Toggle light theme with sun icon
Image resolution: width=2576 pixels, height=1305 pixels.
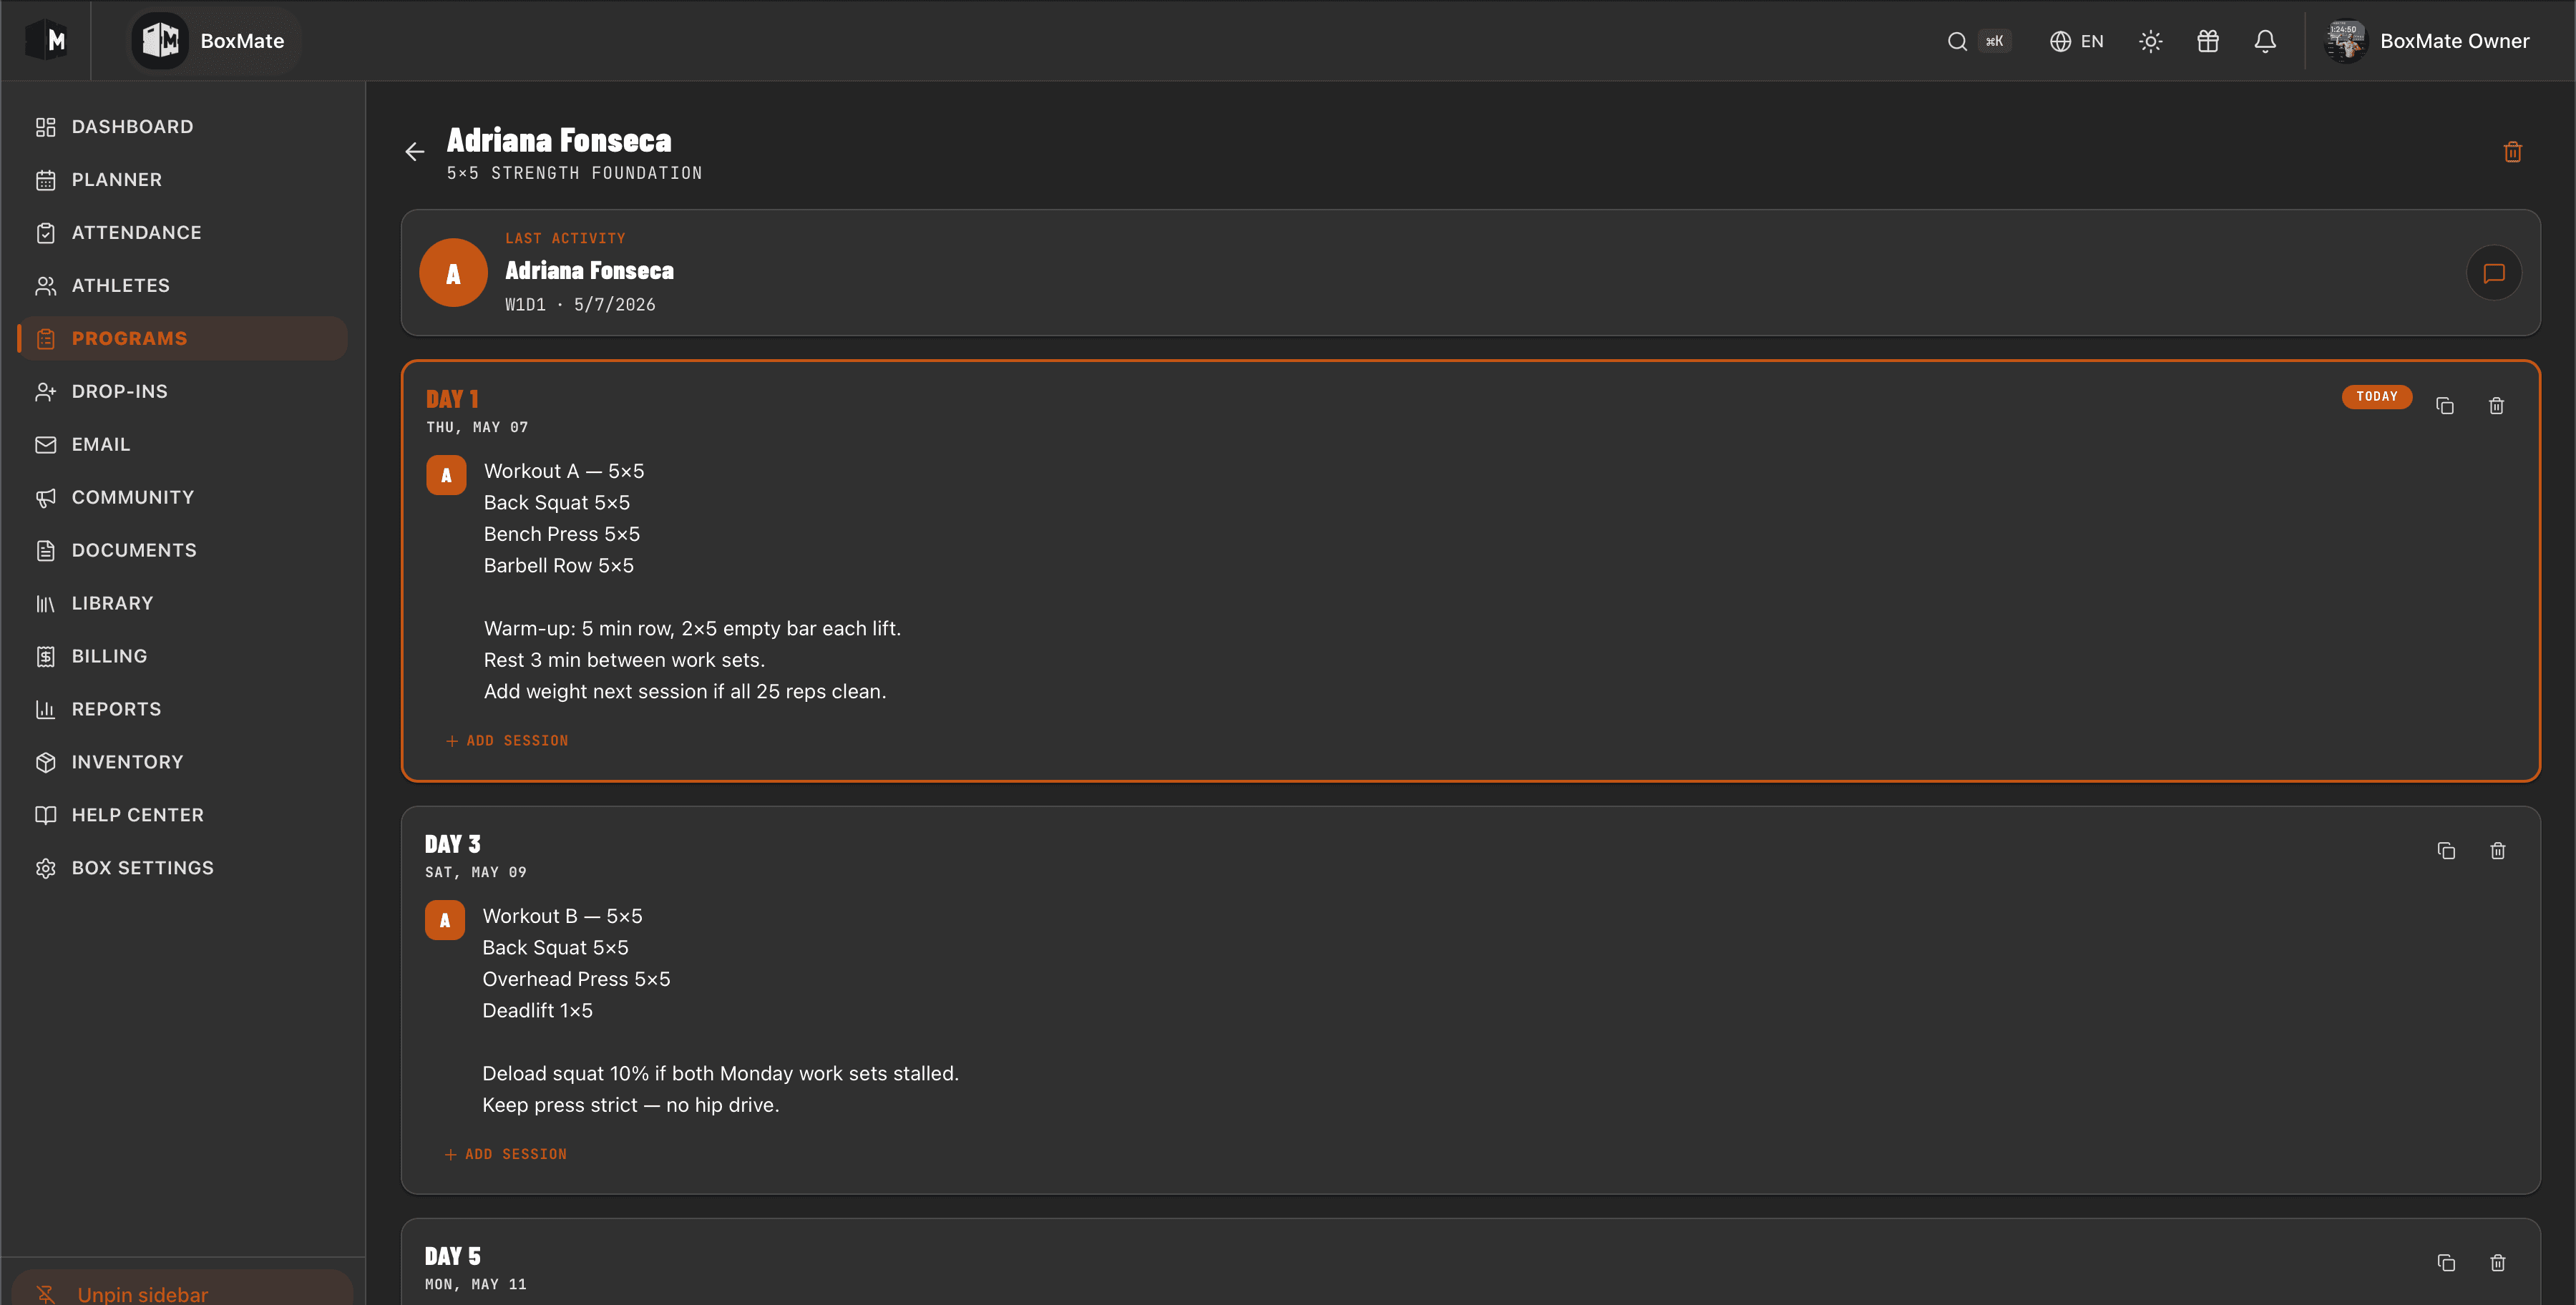tap(2150, 41)
